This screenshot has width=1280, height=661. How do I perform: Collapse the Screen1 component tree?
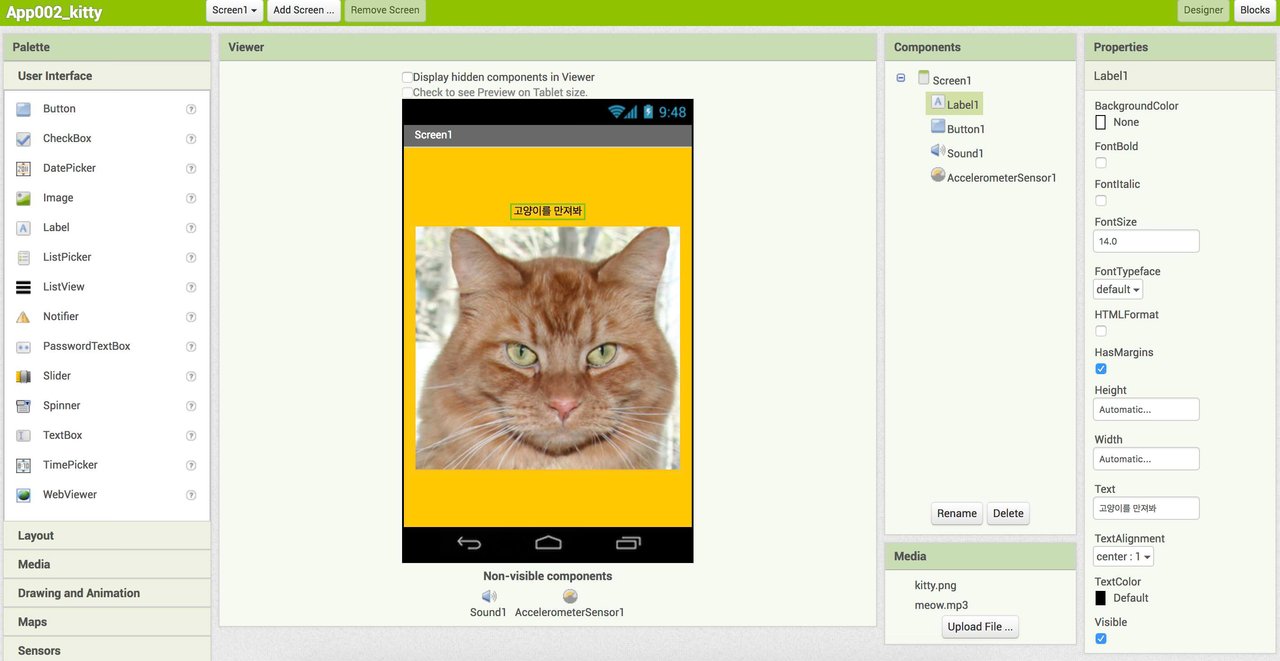pyautogui.click(x=901, y=78)
